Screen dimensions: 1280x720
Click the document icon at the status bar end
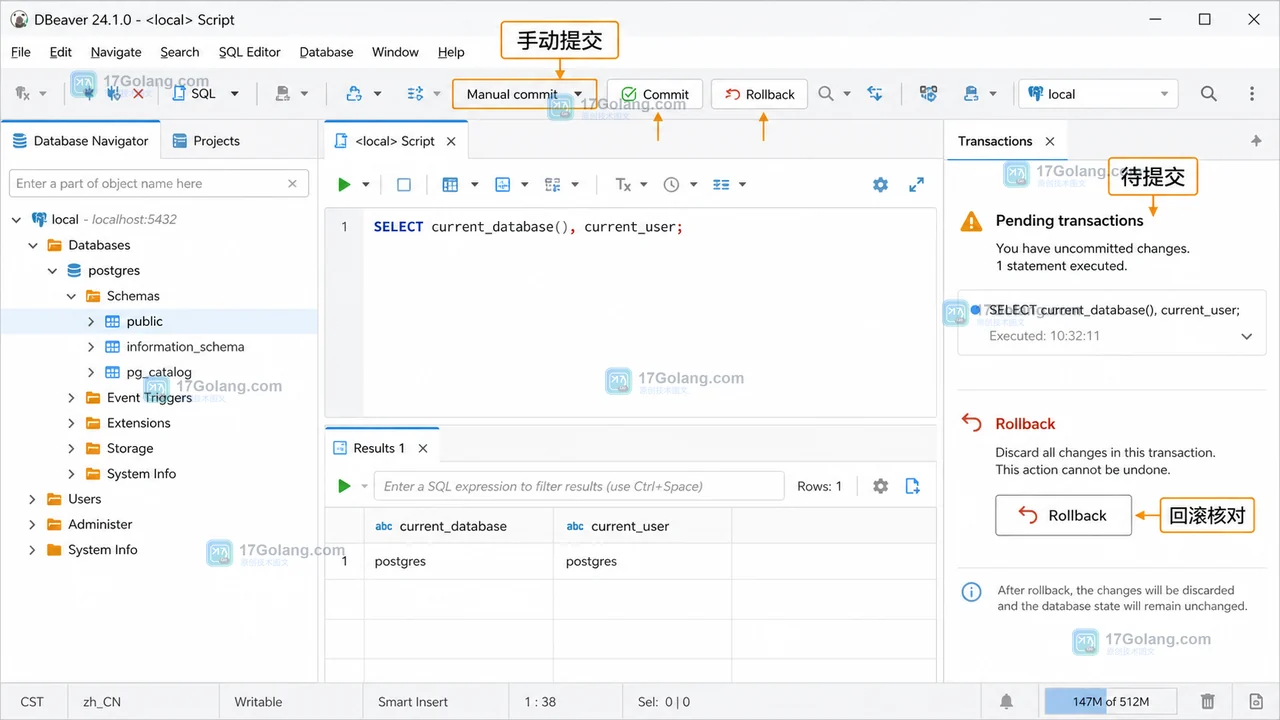click(x=1256, y=702)
